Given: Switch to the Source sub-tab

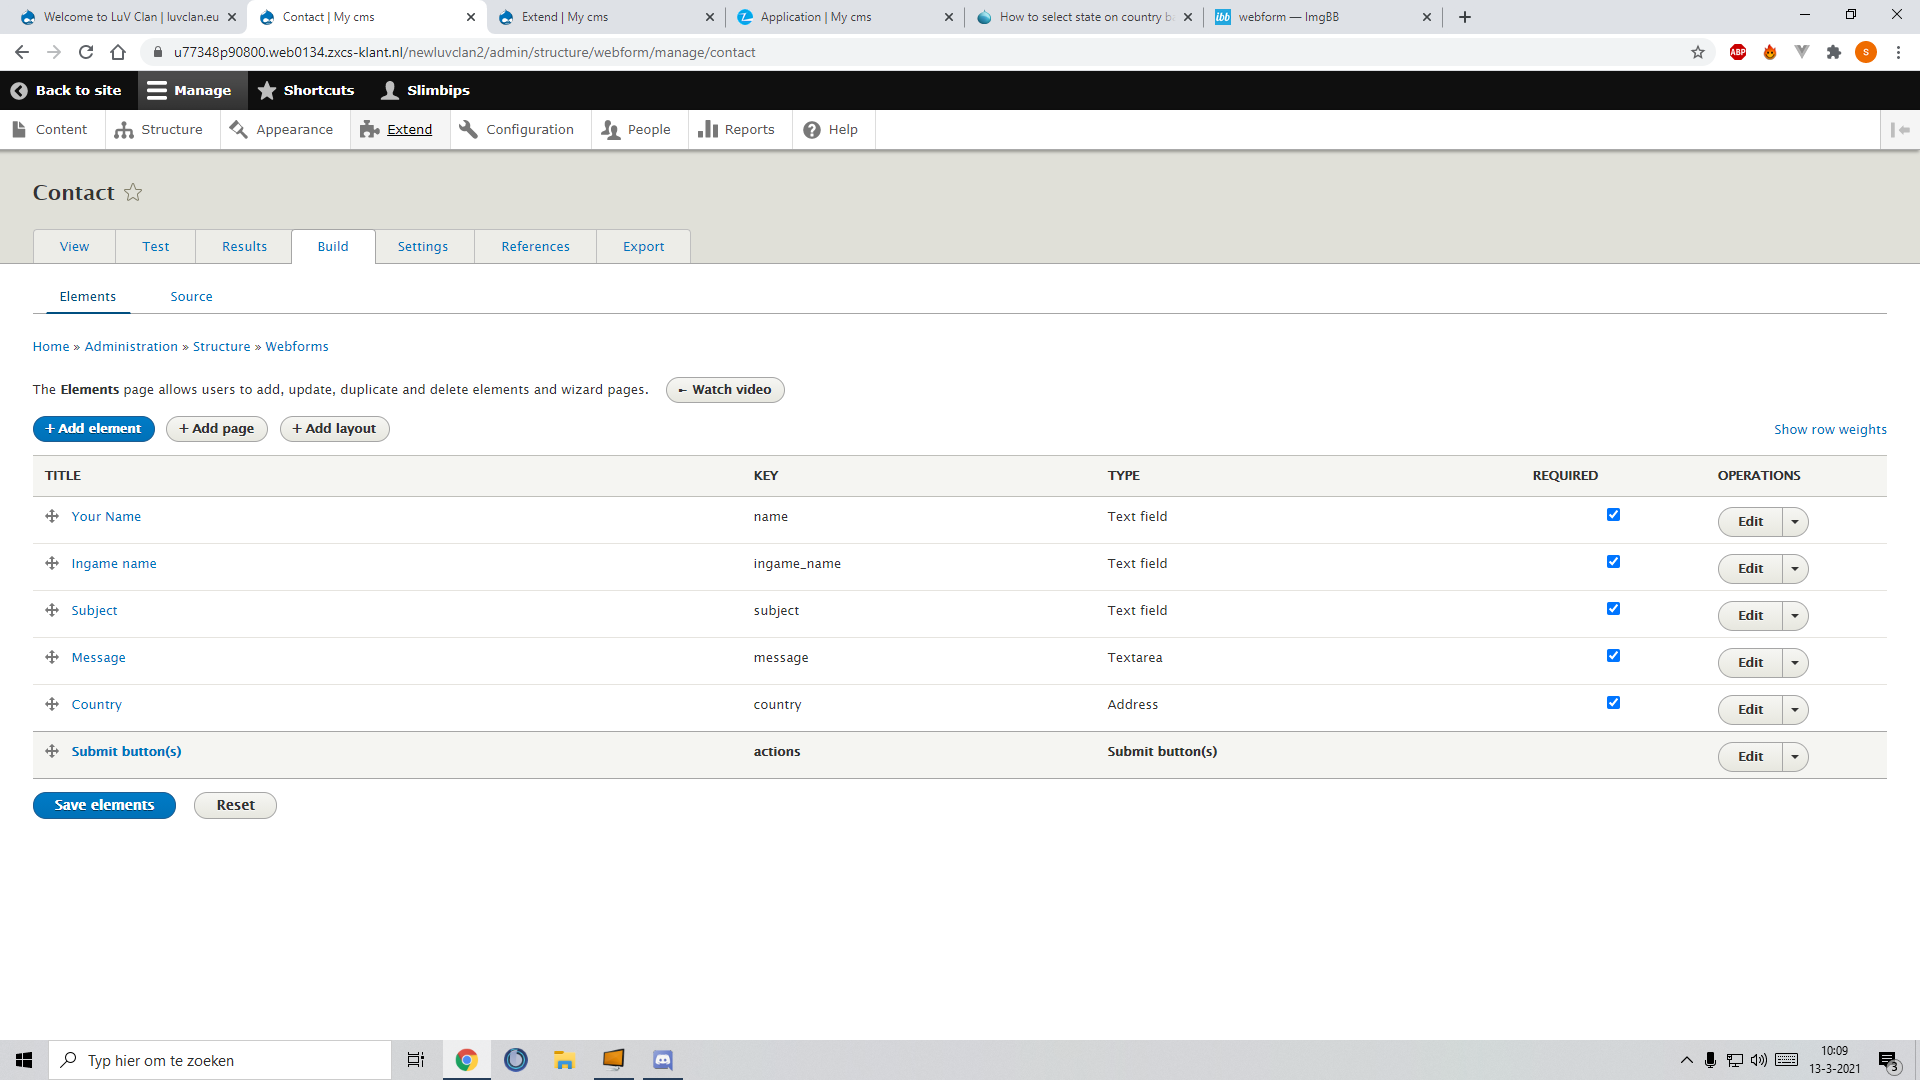Looking at the screenshot, I should (x=191, y=297).
